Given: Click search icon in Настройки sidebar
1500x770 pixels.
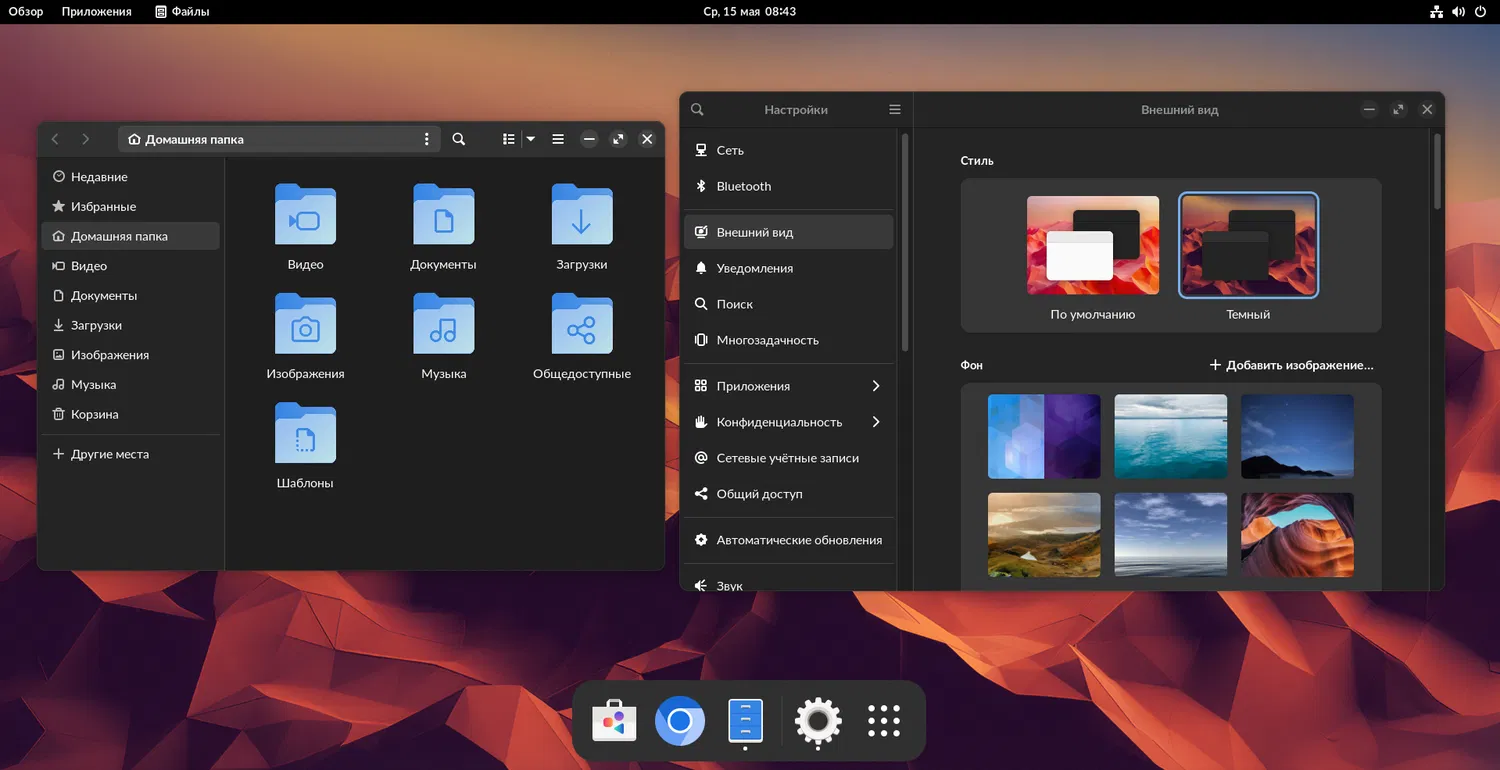Looking at the screenshot, I should pos(698,110).
